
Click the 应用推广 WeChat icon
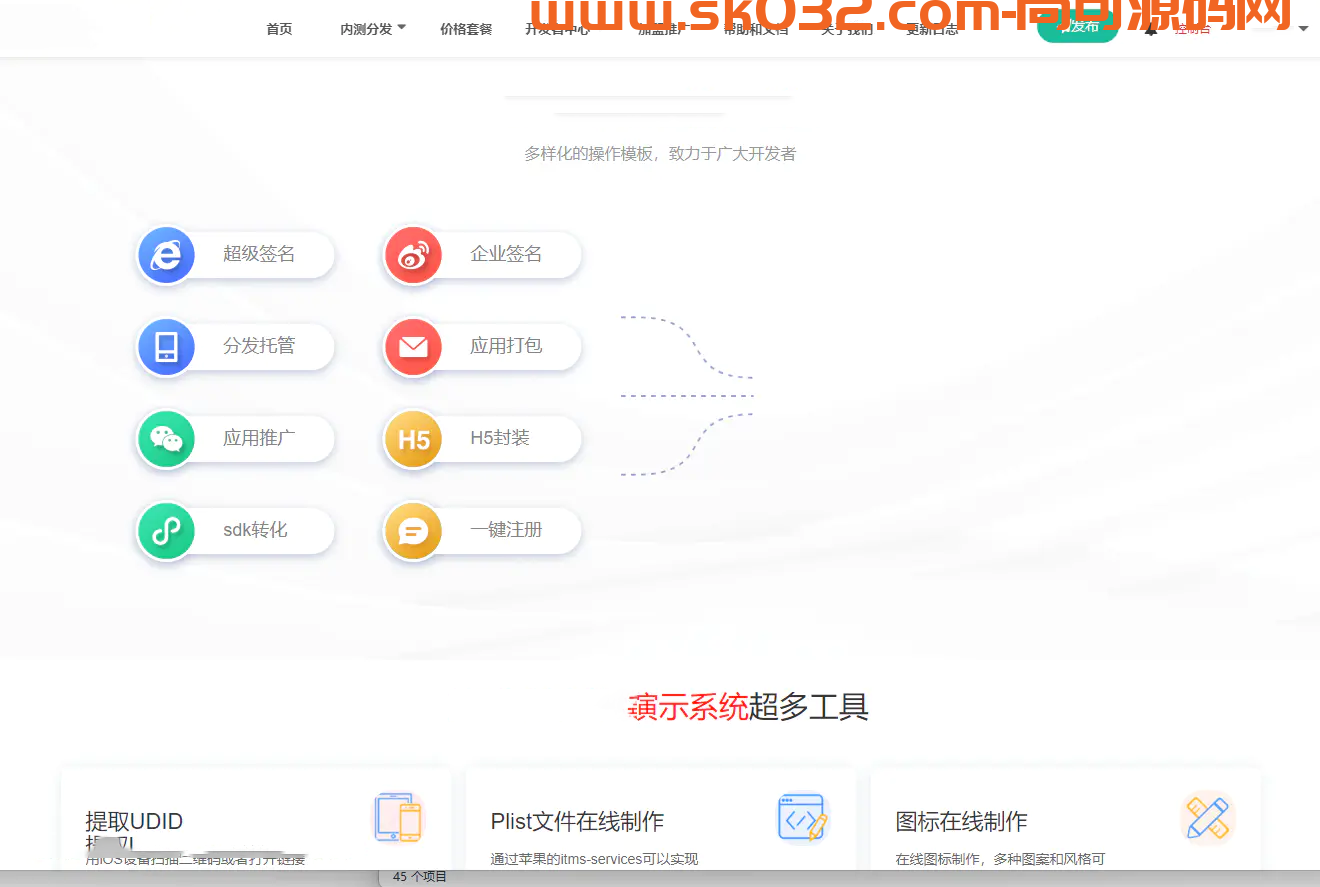[166, 439]
